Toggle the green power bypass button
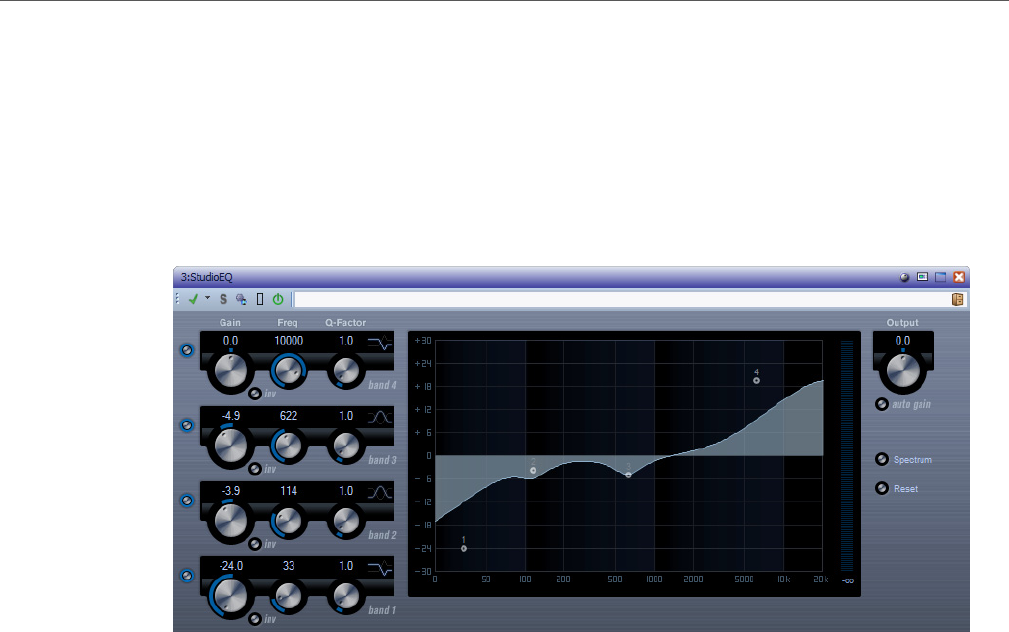The height and width of the screenshot is (632, 1009). [278, 299]
